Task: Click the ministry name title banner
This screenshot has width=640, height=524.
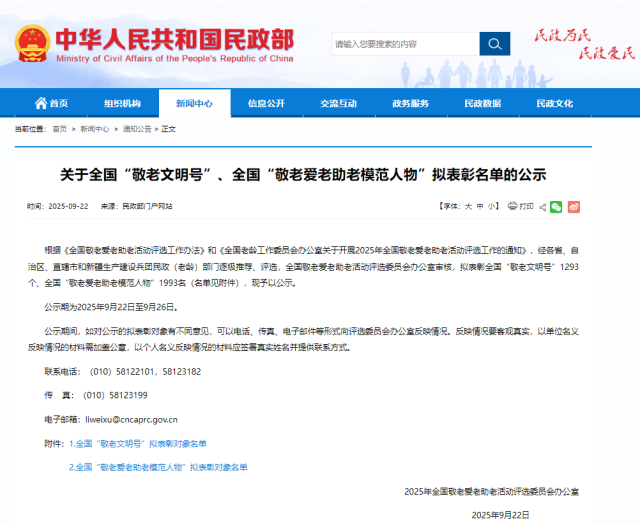Action: [175, 44]
